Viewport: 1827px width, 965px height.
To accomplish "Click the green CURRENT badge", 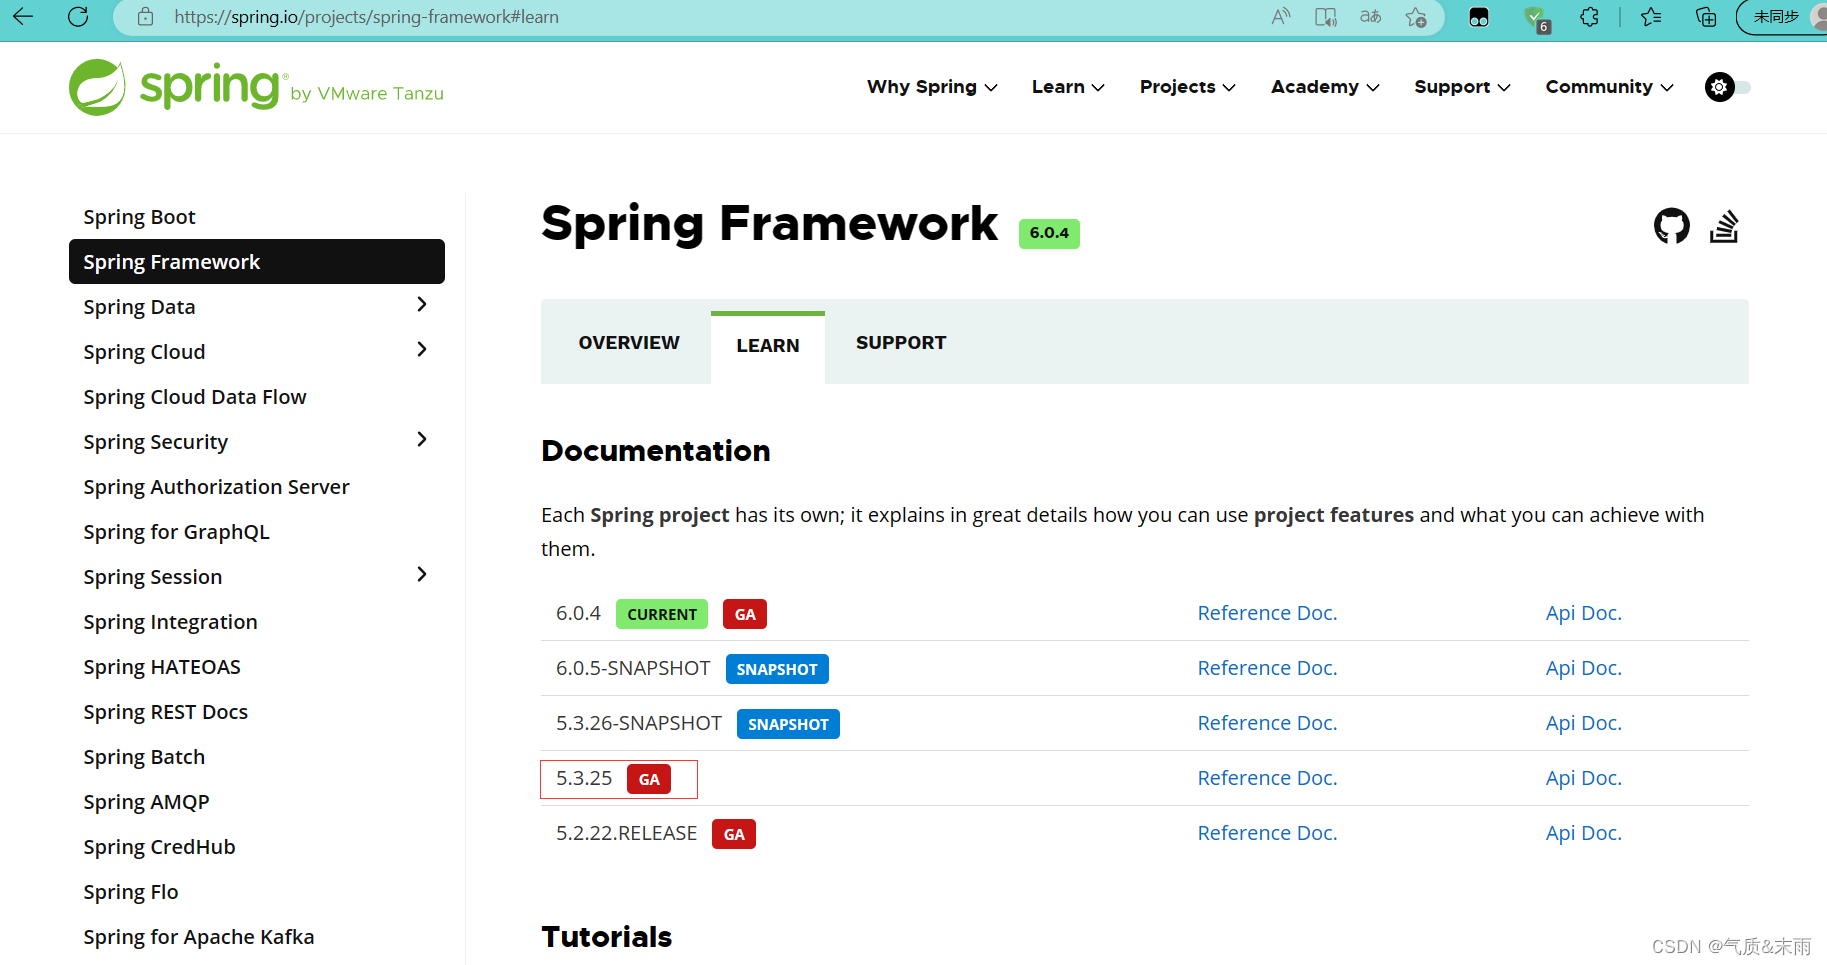I will 662,614.
